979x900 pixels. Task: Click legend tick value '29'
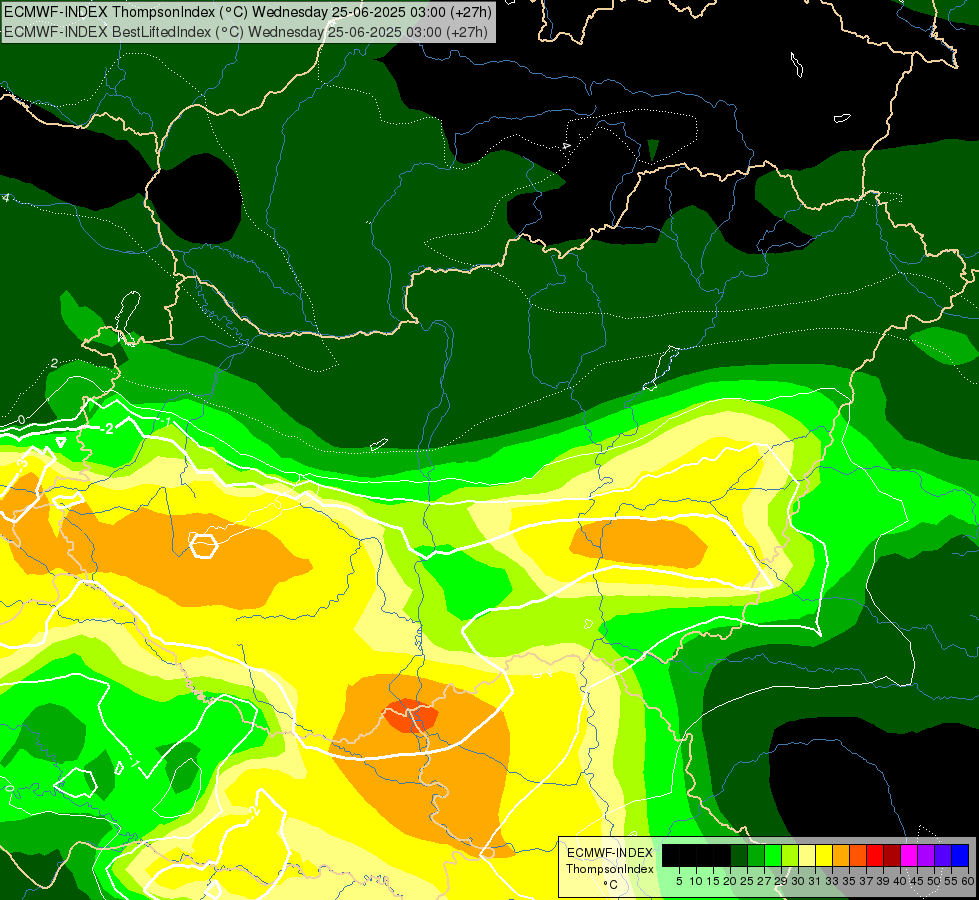click(781, 881)
